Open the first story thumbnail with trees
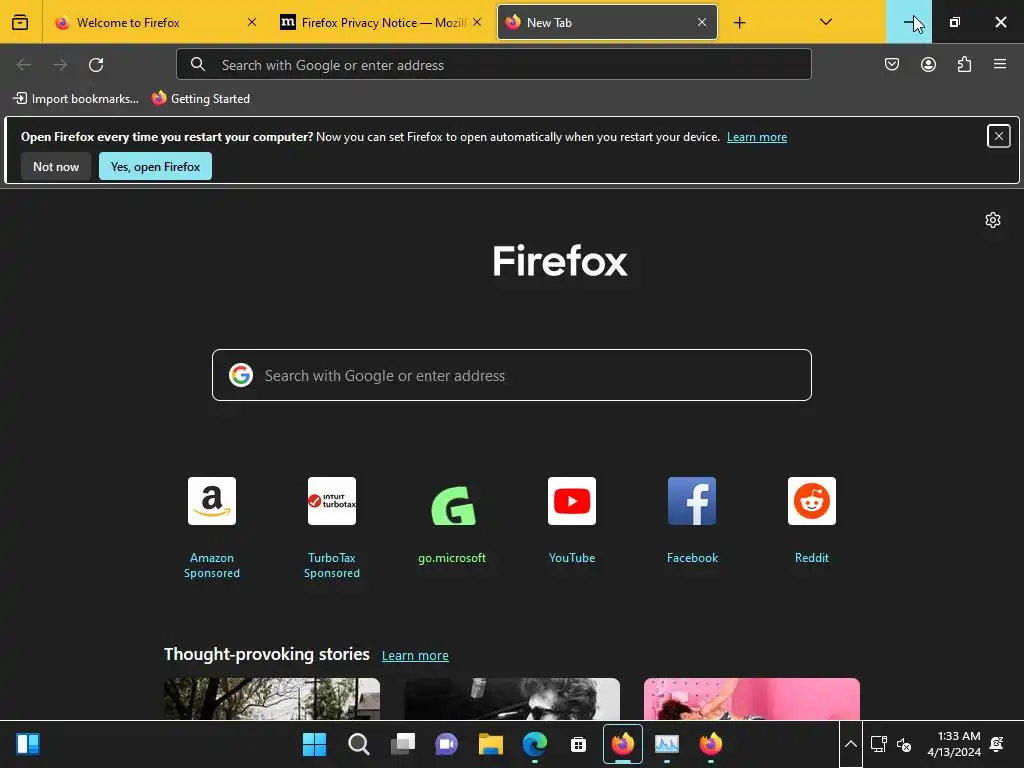Viewport: 1024px width, 768px height. pyautogui.click(x=272, y=699)
